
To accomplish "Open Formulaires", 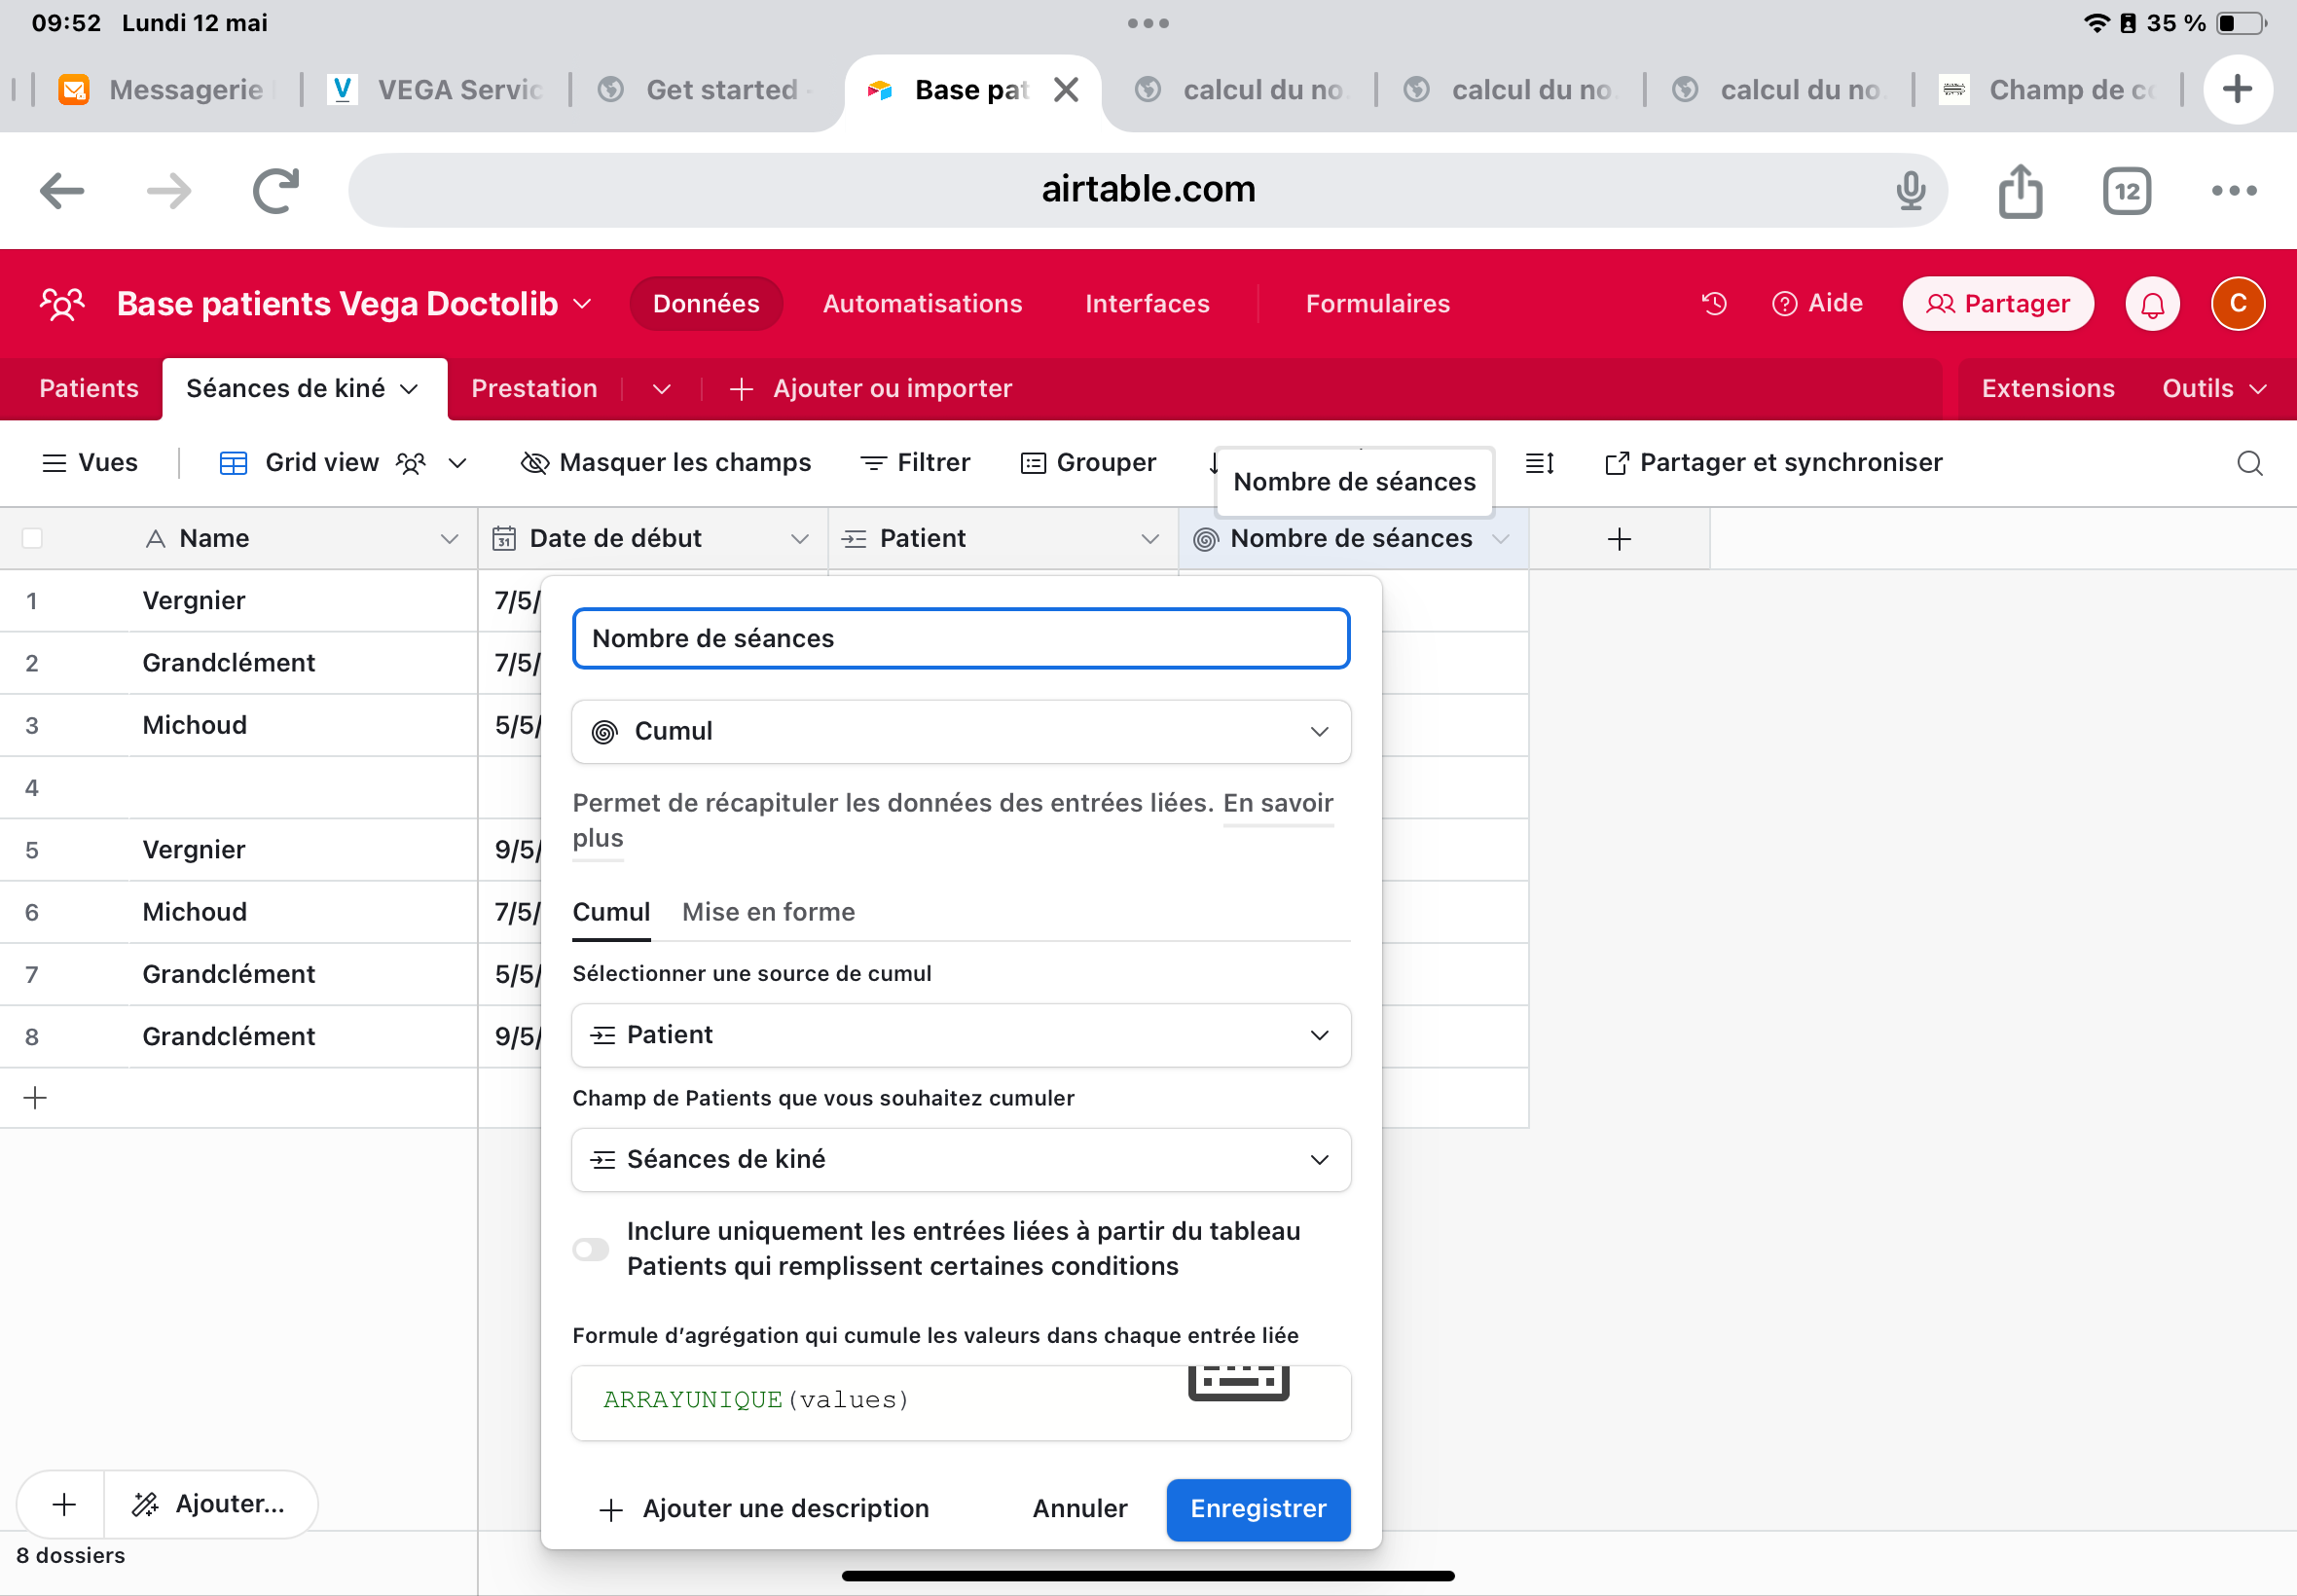I will coord(1377,303).
